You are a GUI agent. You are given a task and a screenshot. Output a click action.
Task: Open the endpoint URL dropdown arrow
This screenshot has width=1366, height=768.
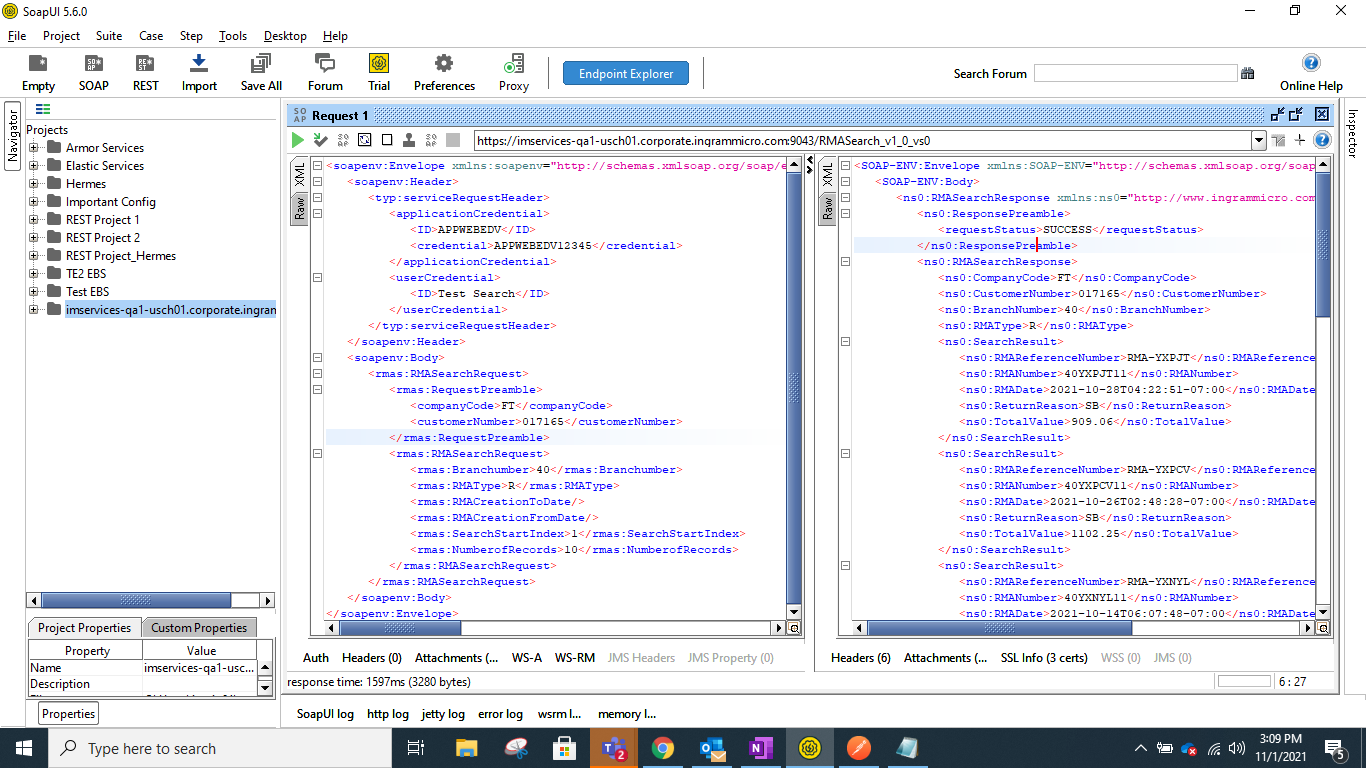click(x=1258, y=141)
